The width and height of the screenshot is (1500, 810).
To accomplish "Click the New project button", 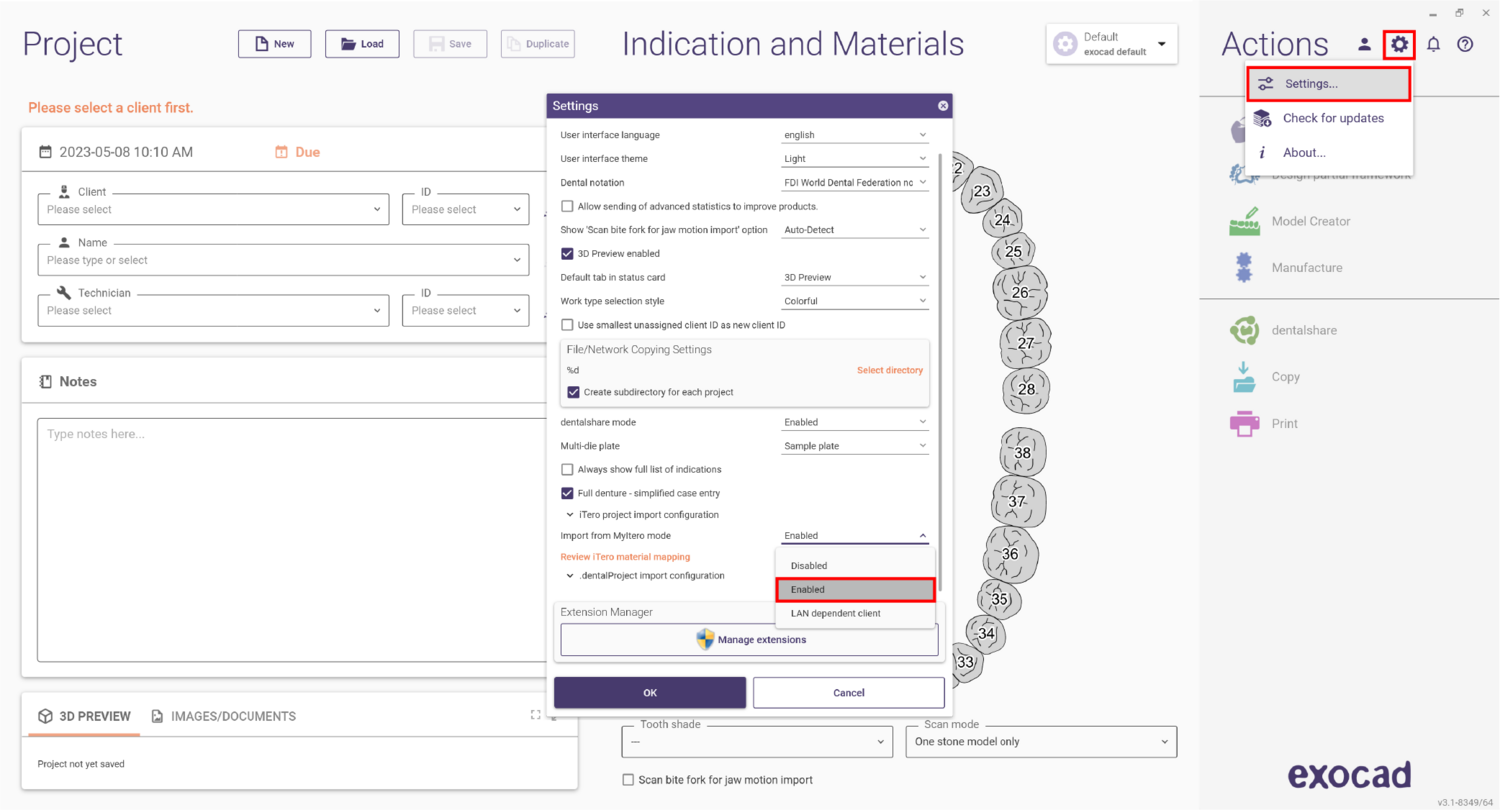I will (274, 44).
